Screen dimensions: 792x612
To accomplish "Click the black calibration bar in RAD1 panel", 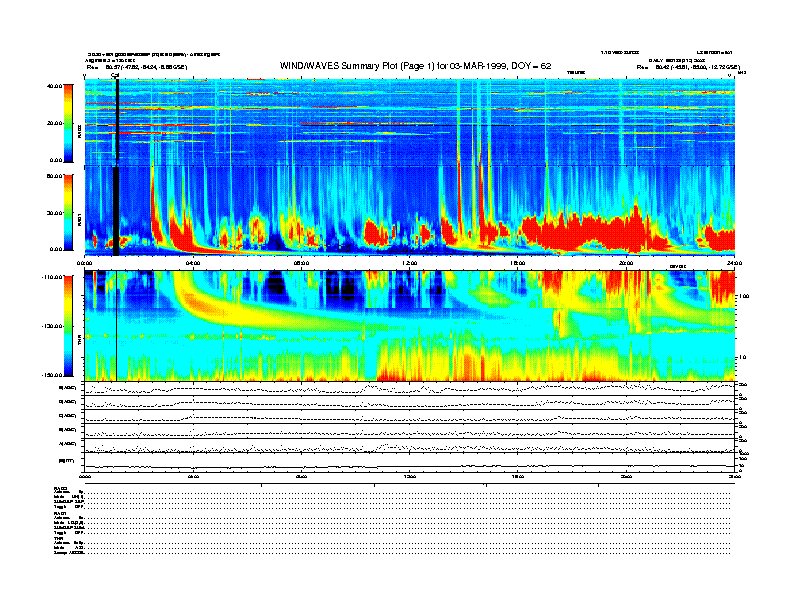I will coord(116,212).
